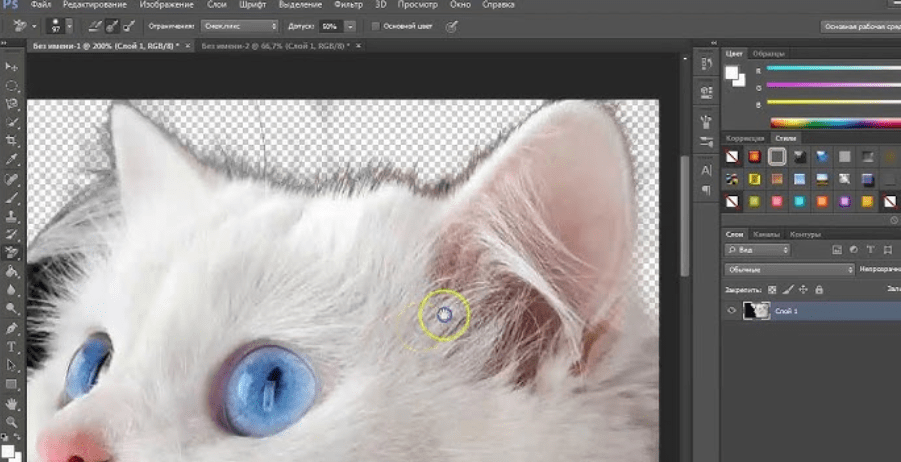Open the Редактирование menu
The height and width of the screenshot is (462, 901).
(93, 5)
